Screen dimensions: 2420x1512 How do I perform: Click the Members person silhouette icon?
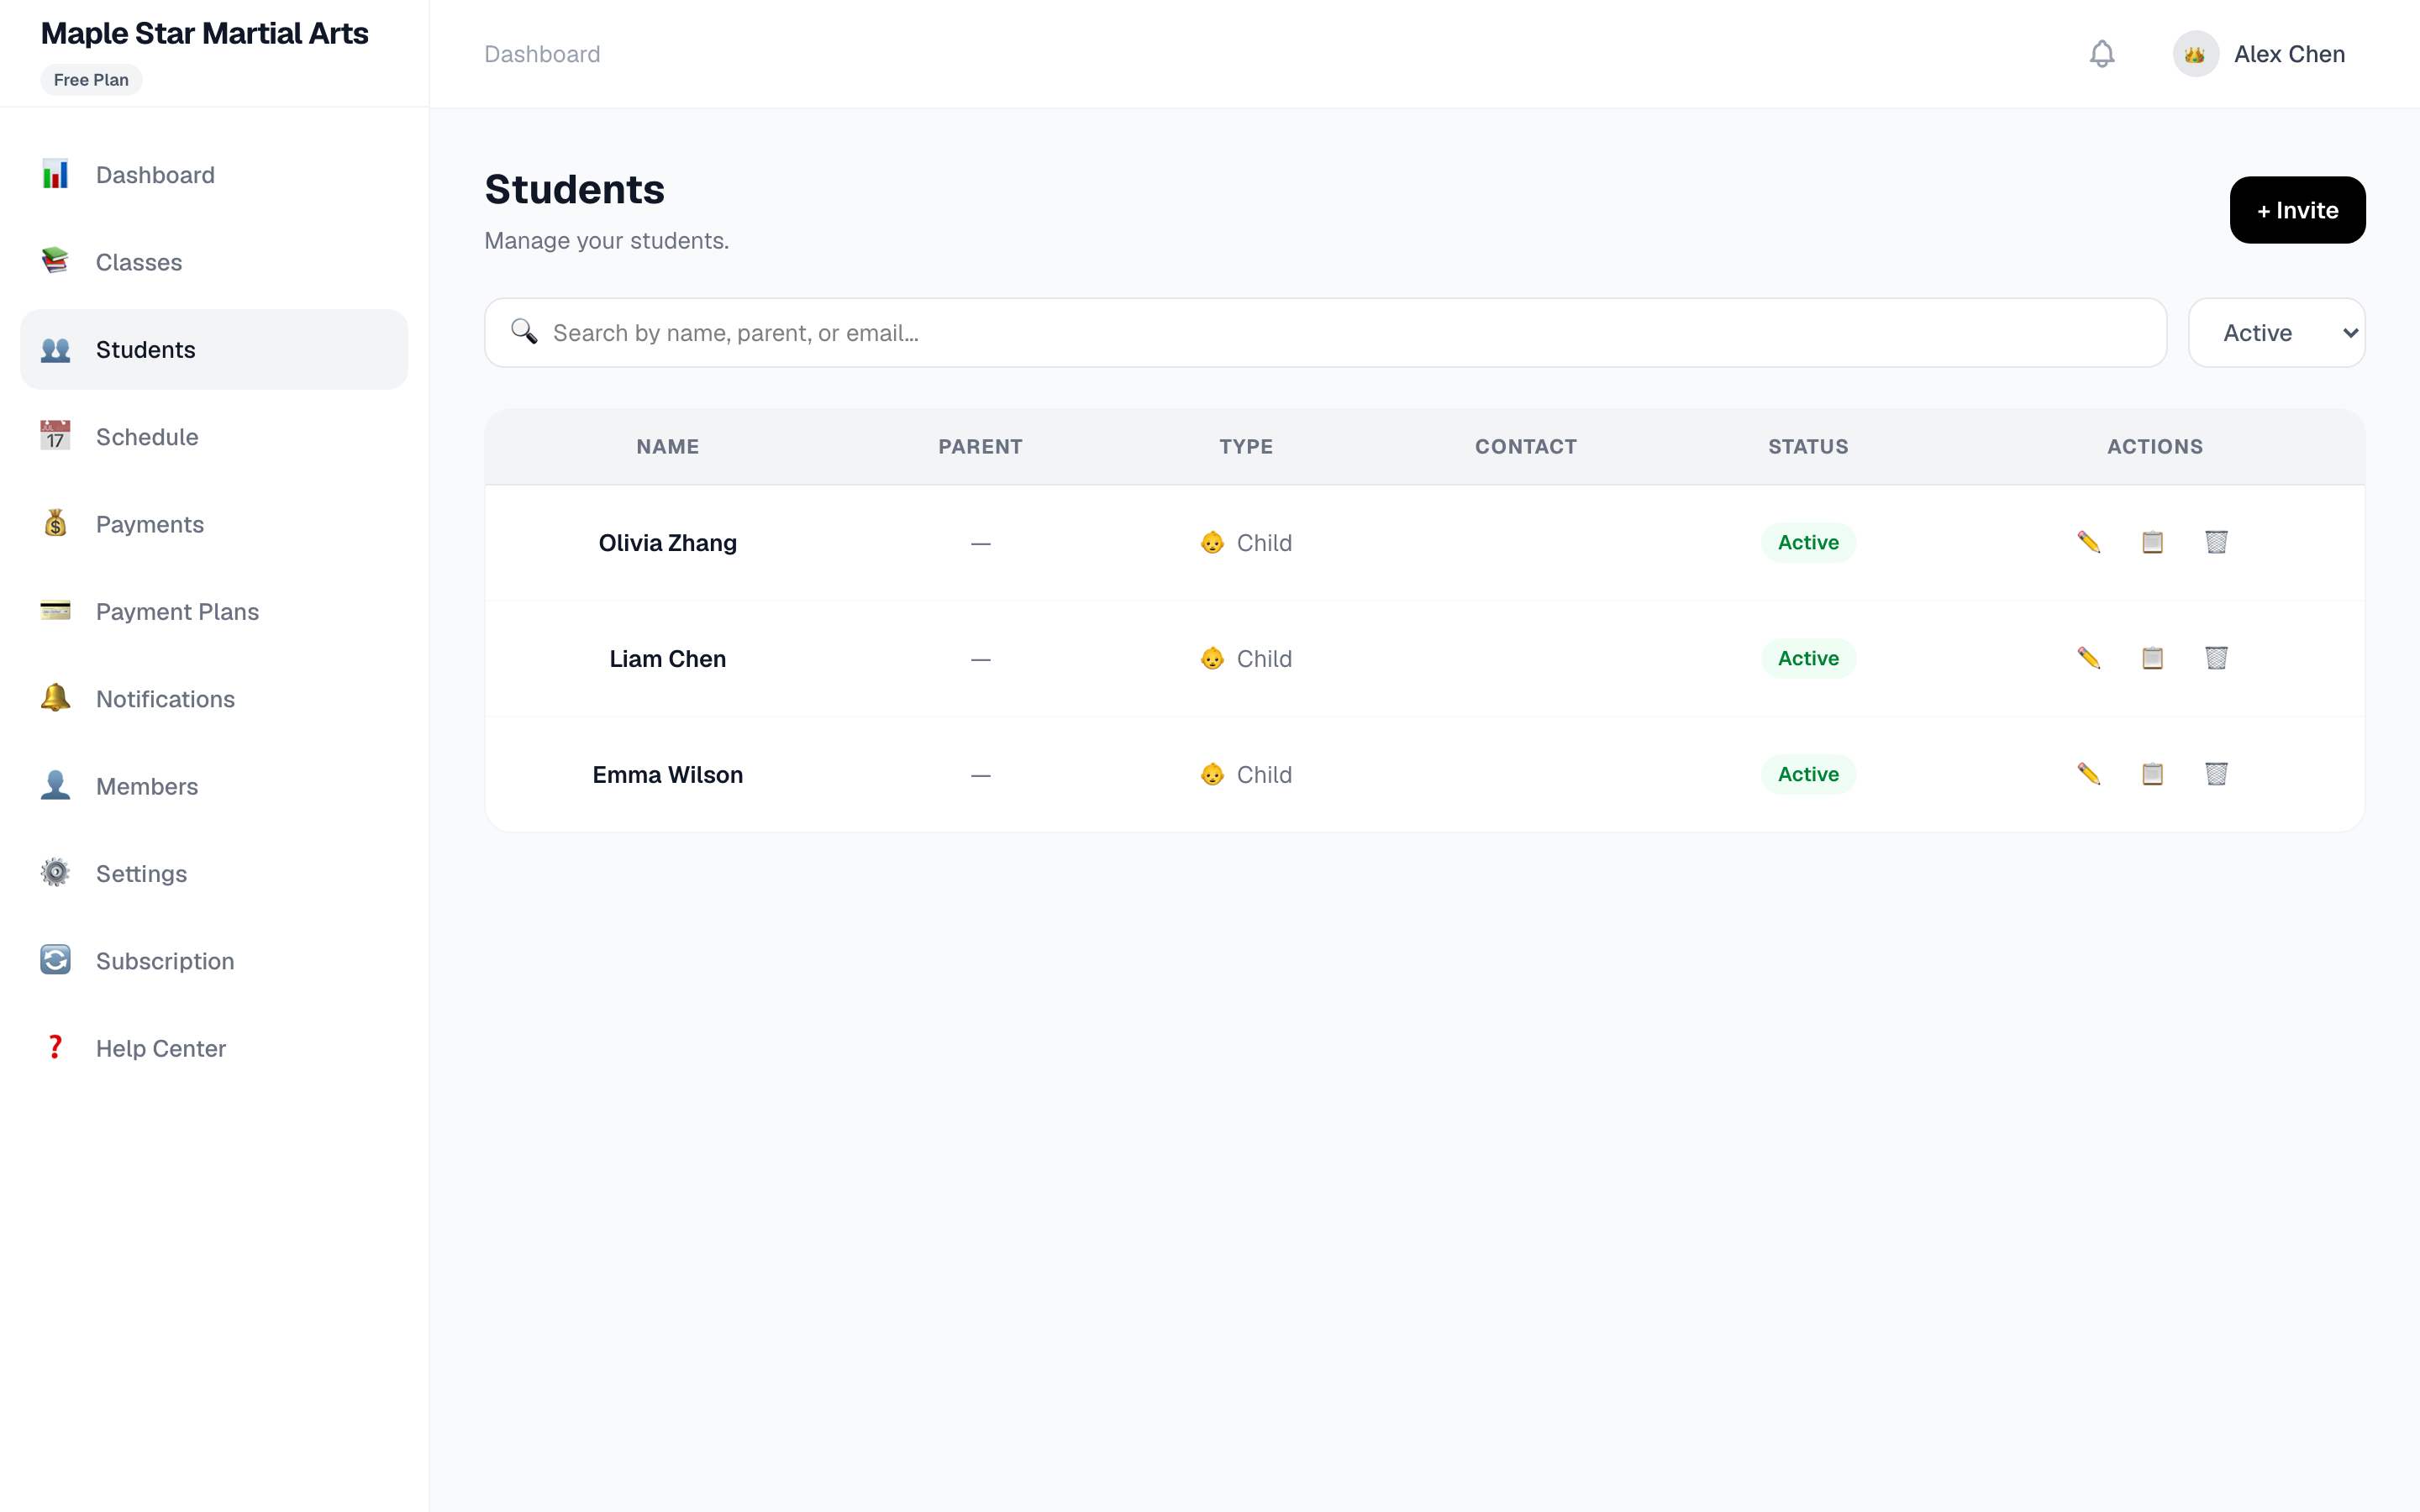[55, 785]
